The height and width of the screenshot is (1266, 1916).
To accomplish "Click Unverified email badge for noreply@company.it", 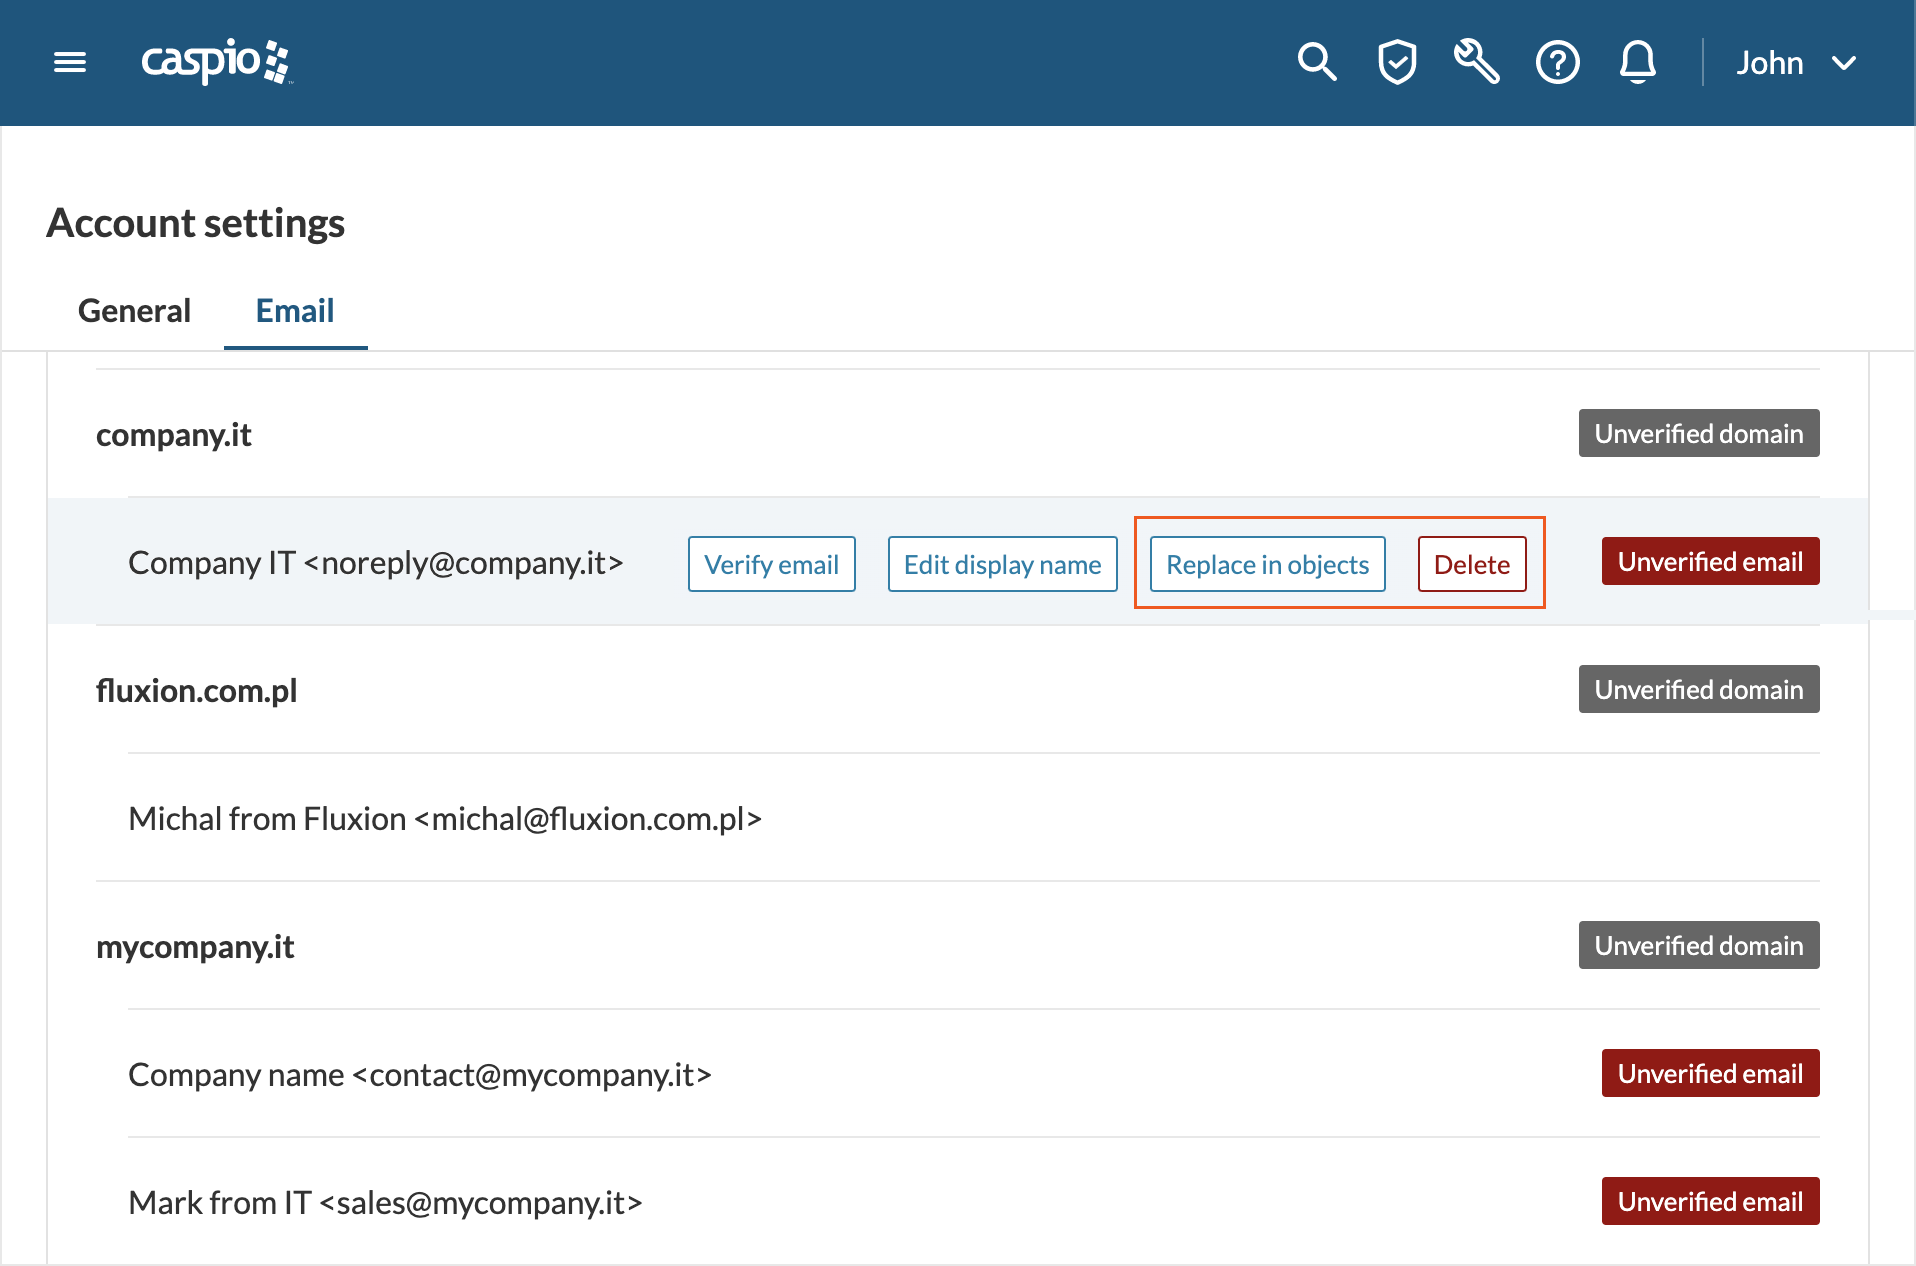I will [x=1710, y=562].
